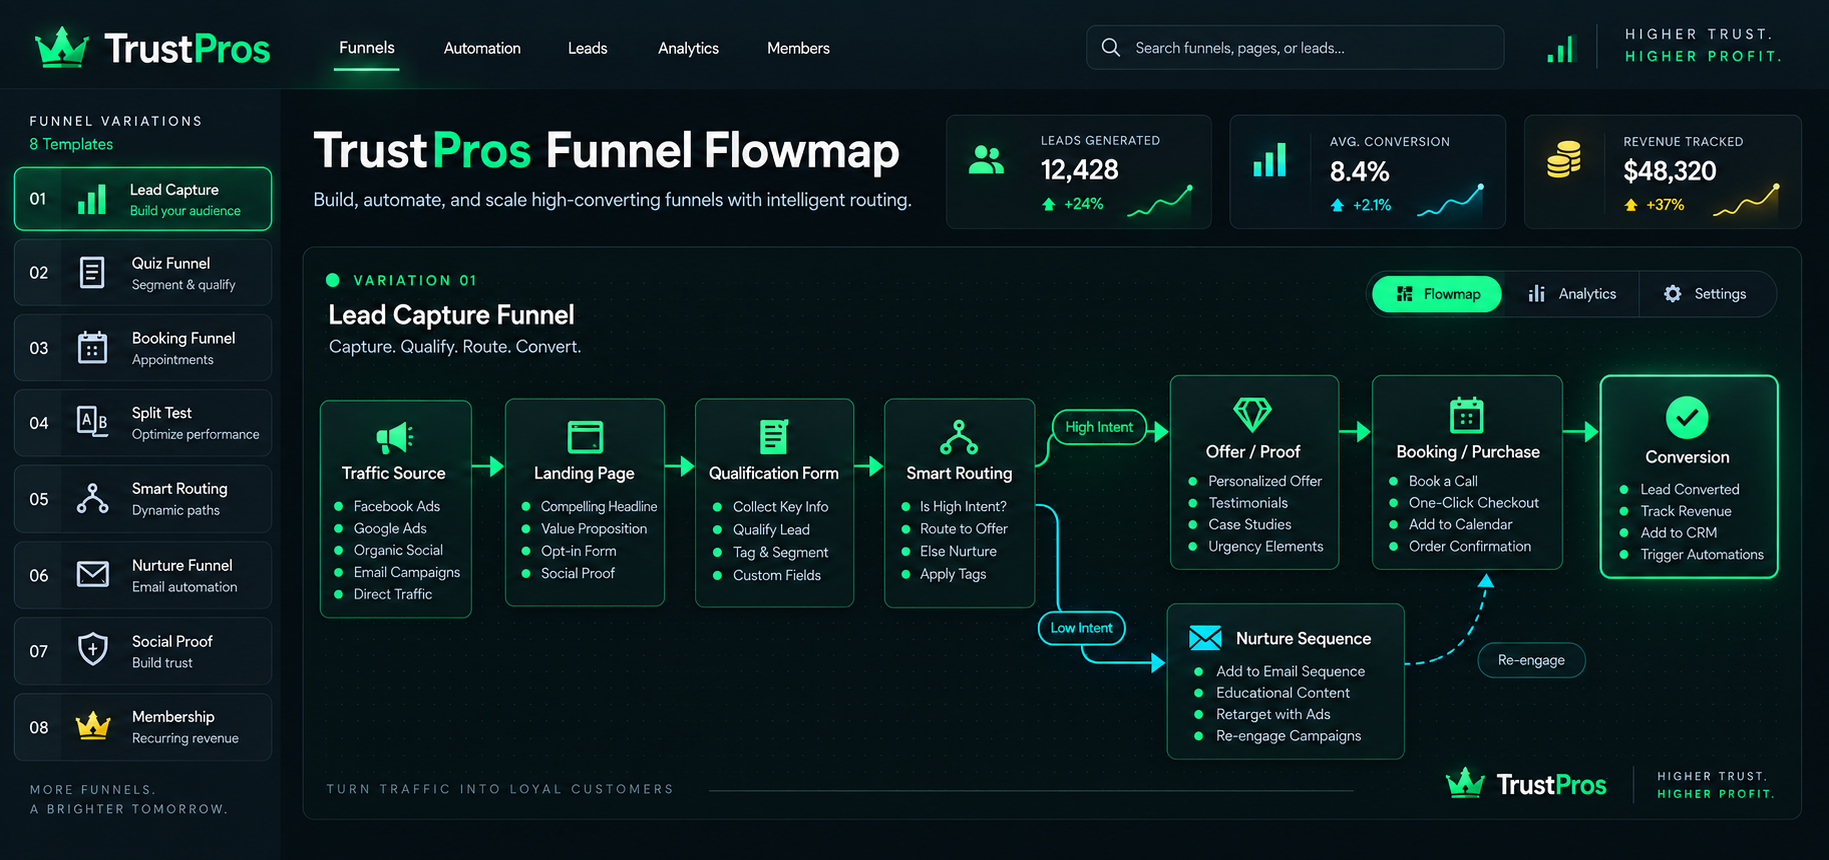Click Trigger Automations in Conversion card
This screenshot has width=1829, height=860.
pyautogui.click(x=1702, y=554)
